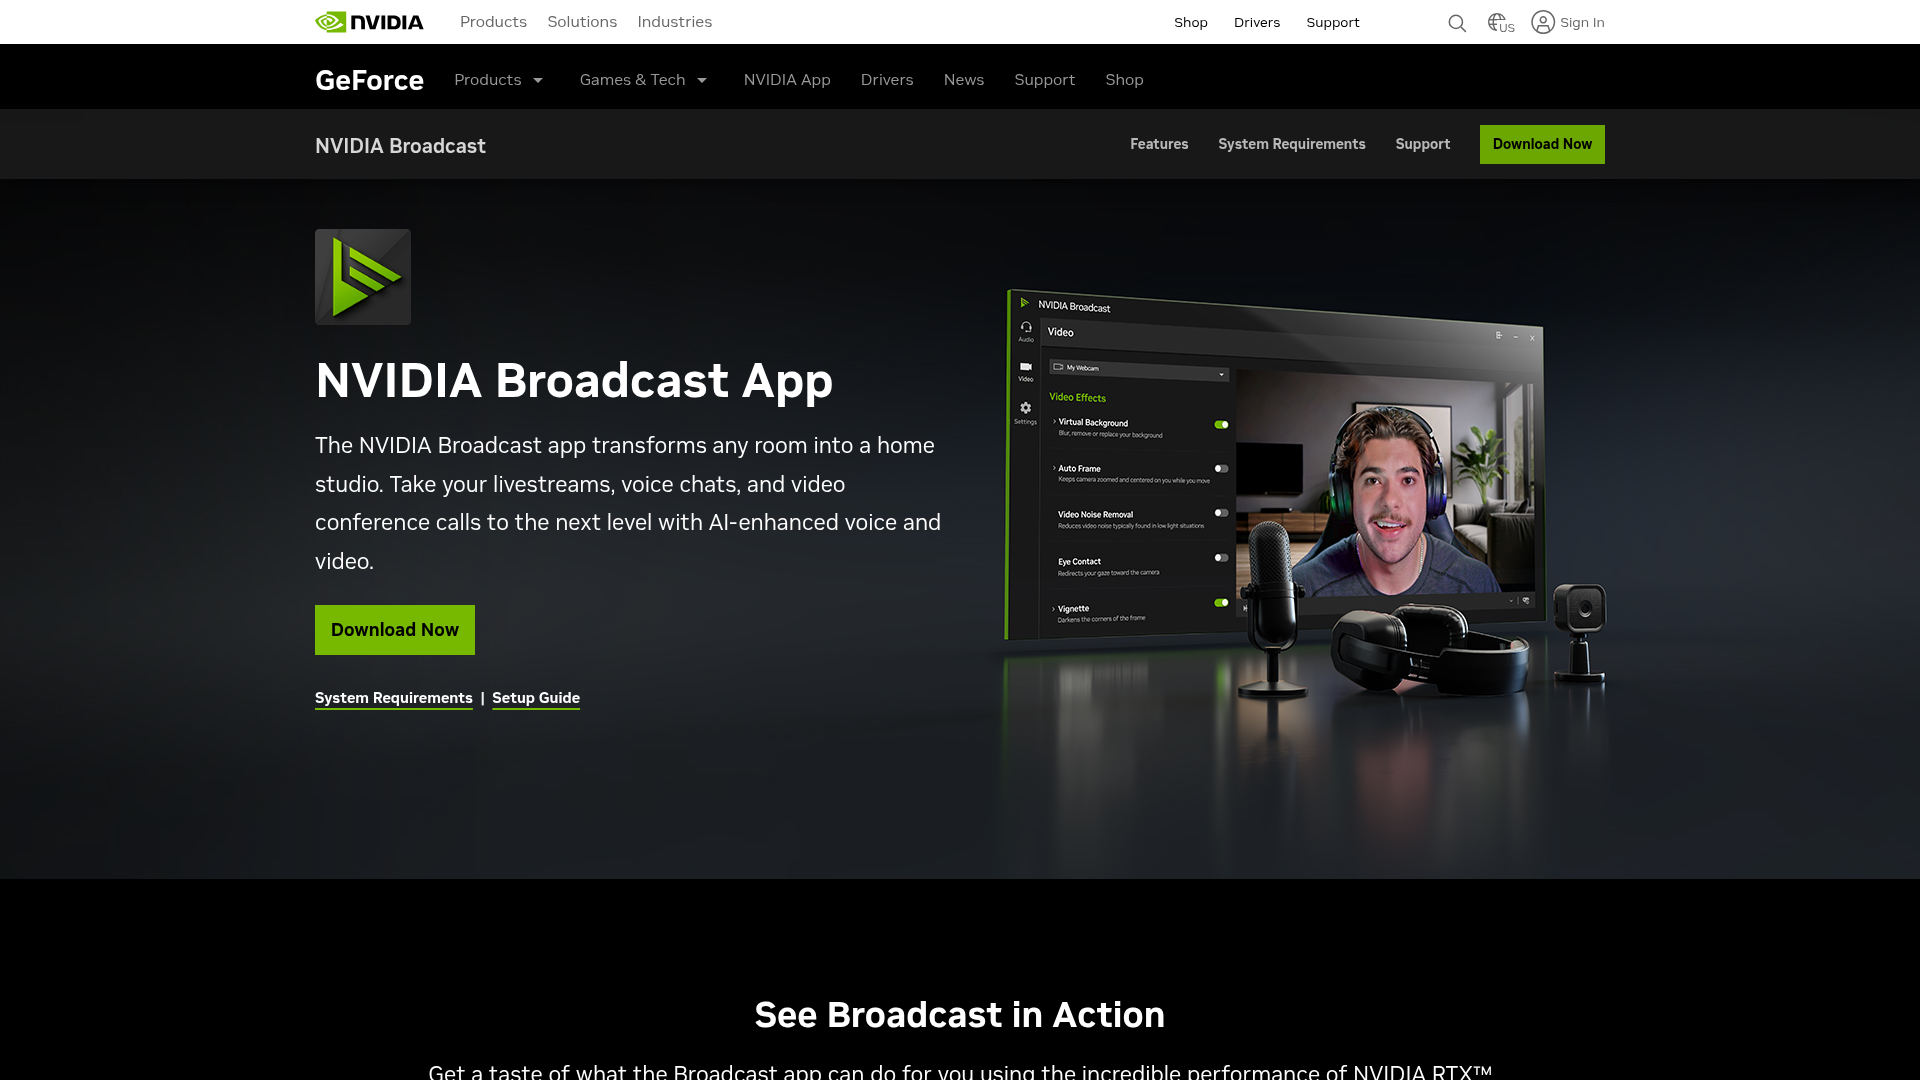The height and width of the screenshot is (1080, 1920).
Task: Enable the Auto Frame toggle
Action: pos(1220,468)
